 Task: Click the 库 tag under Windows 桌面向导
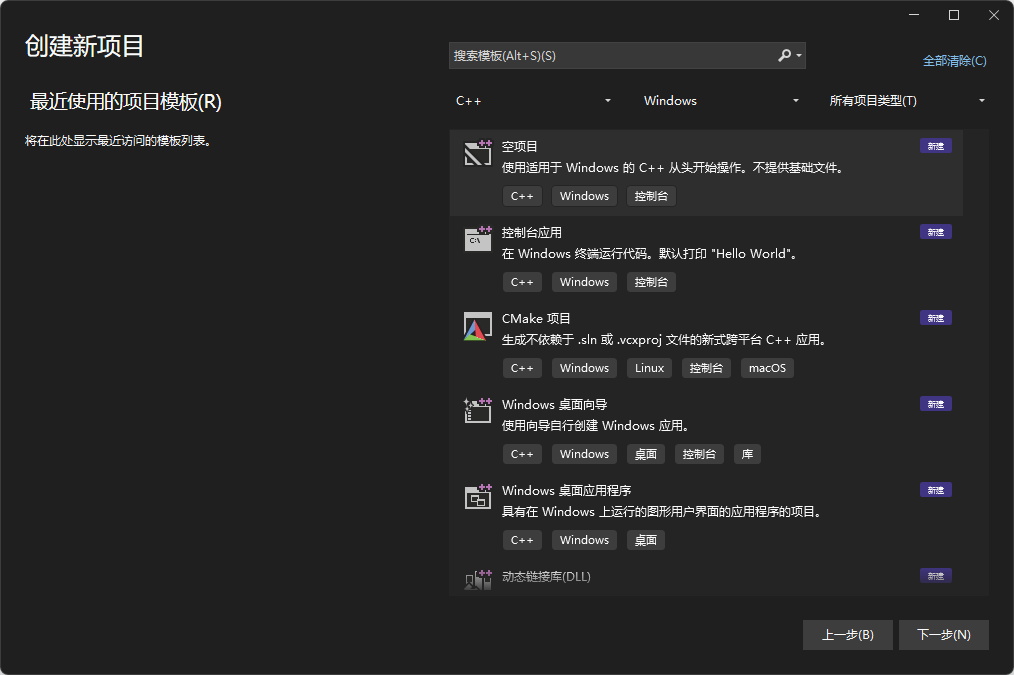pos(748,454)
